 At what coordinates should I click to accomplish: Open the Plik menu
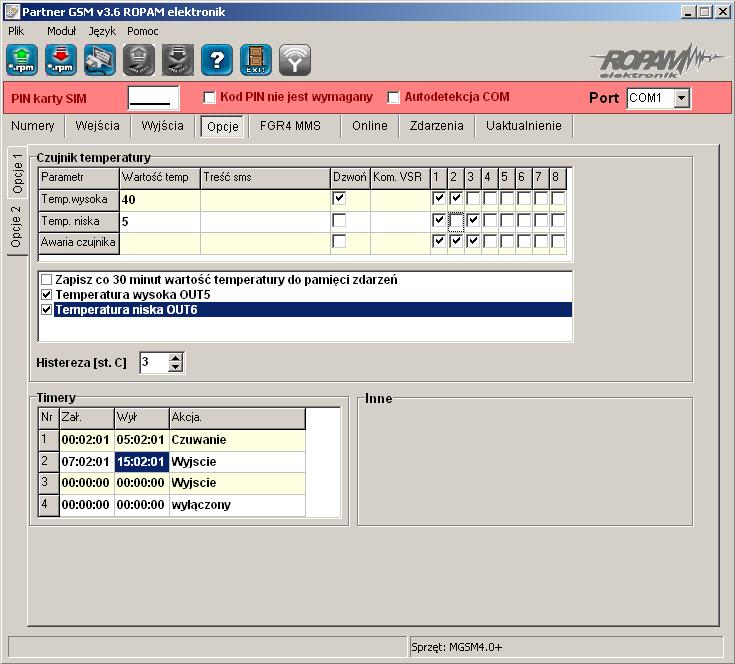pos(16,31)
